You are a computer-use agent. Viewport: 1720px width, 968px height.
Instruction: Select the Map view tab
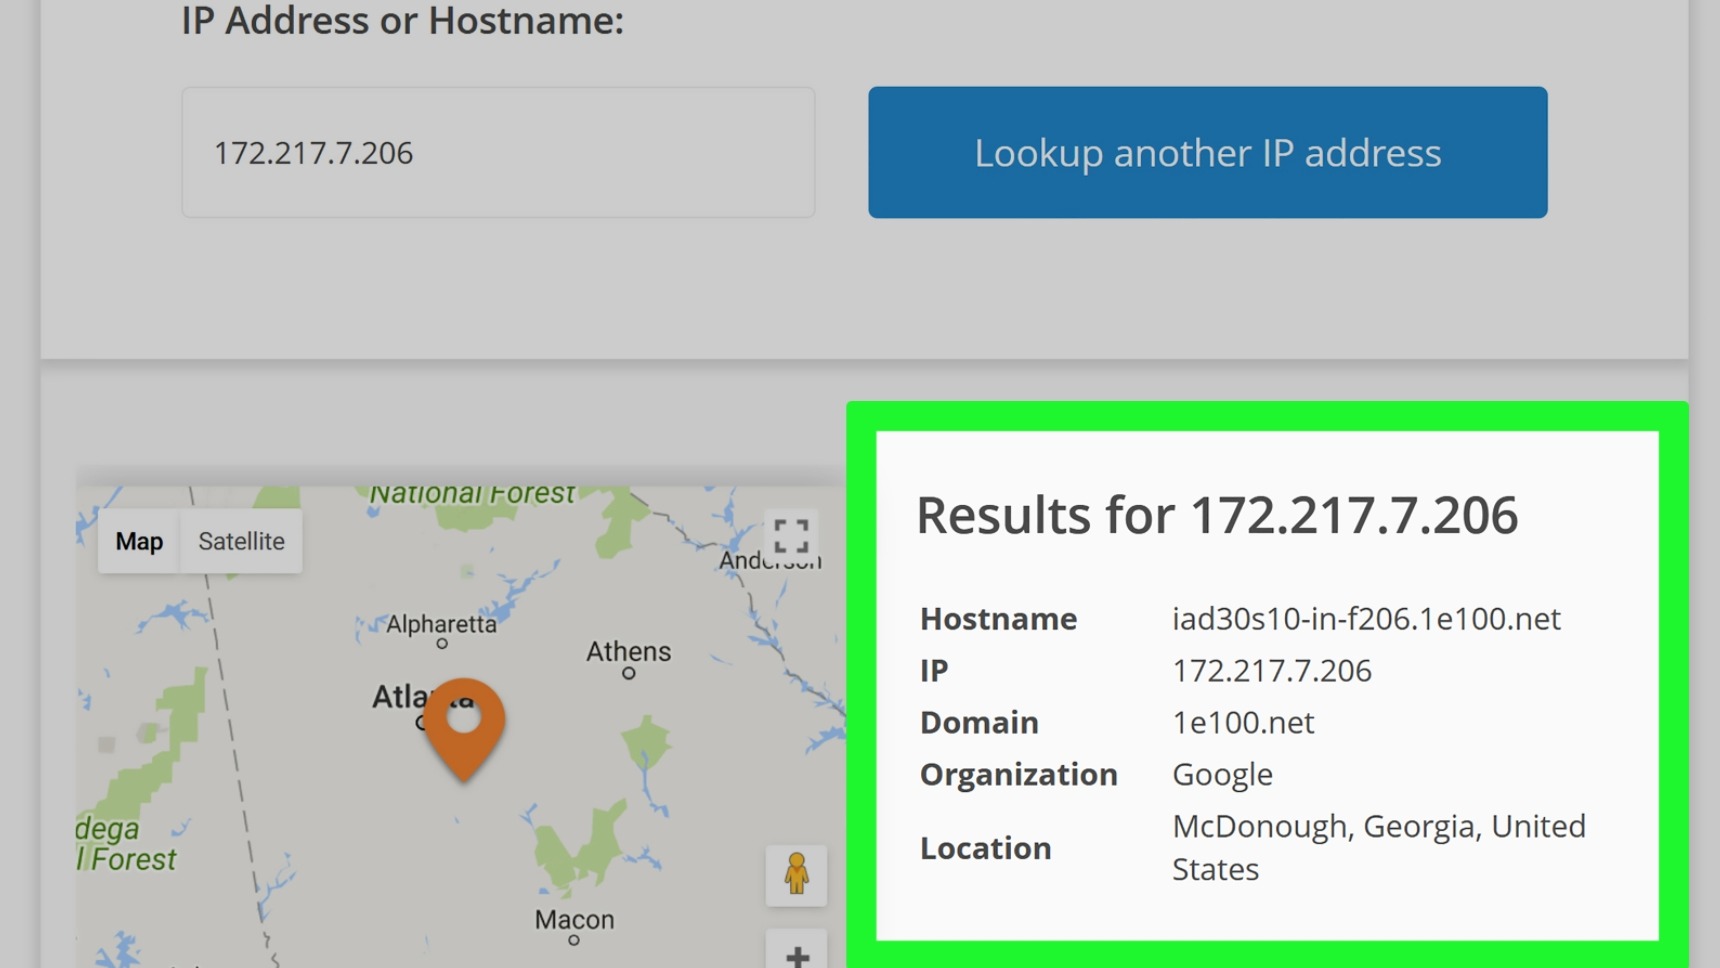(x=139, y=541)
